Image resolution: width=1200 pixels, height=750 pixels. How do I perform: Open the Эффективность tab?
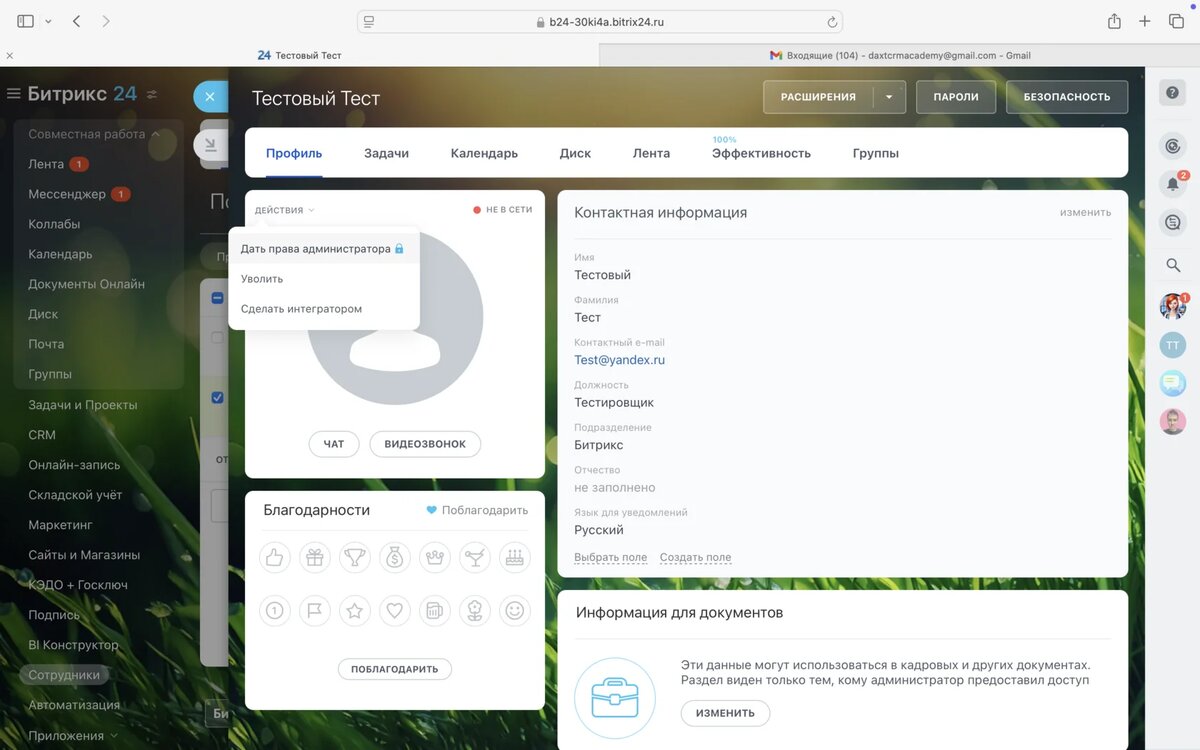[761, 153]
